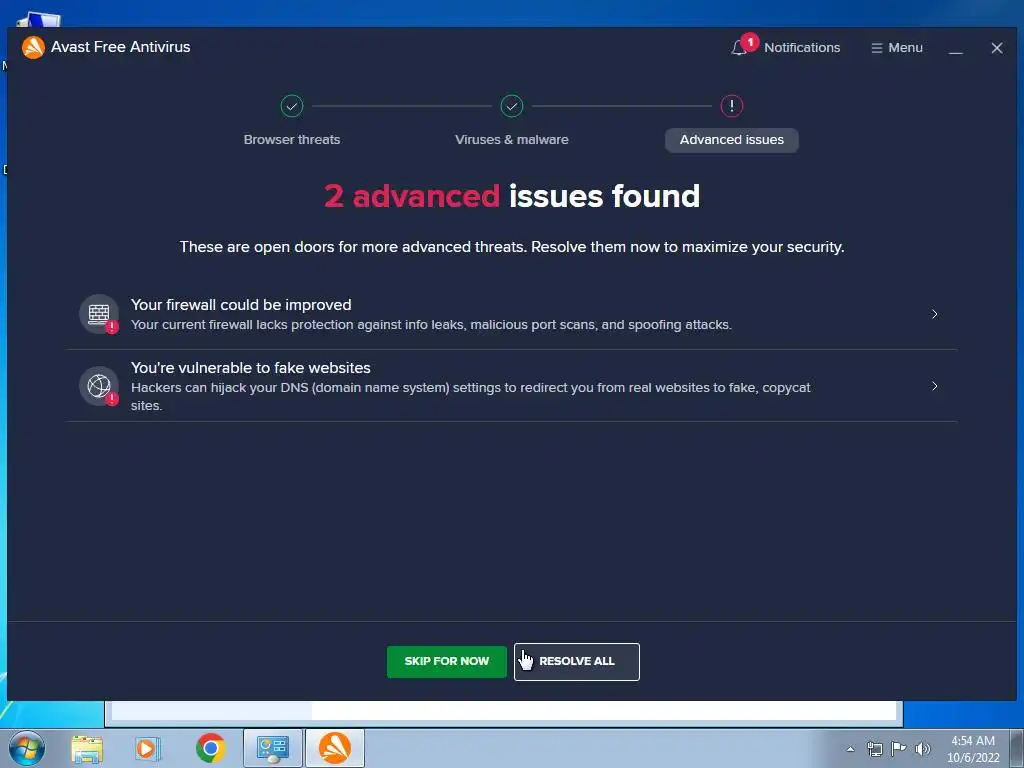Show hidden system tray icons arrow

(x=850, y=749)
